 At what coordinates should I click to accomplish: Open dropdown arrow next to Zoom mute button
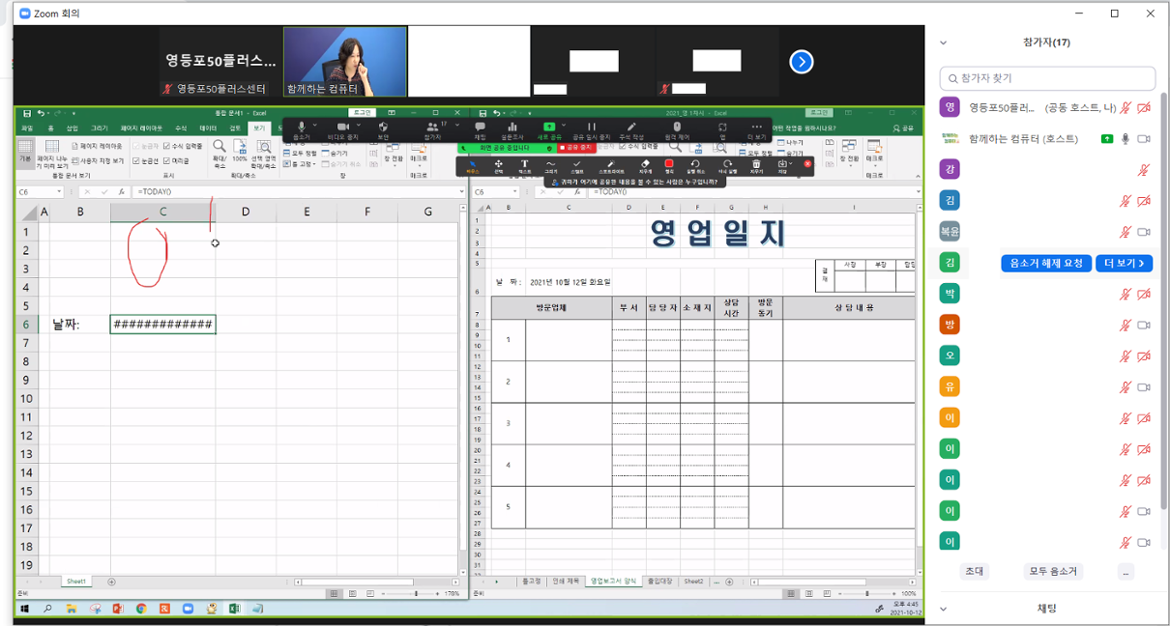[315, 125]
